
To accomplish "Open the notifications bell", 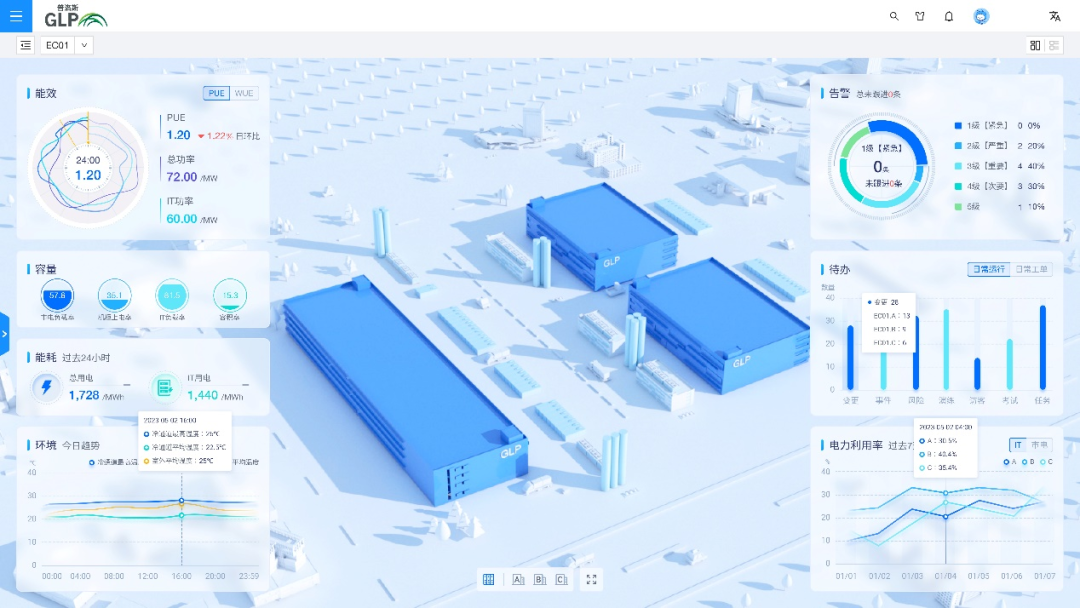I will tap(949, 16).
